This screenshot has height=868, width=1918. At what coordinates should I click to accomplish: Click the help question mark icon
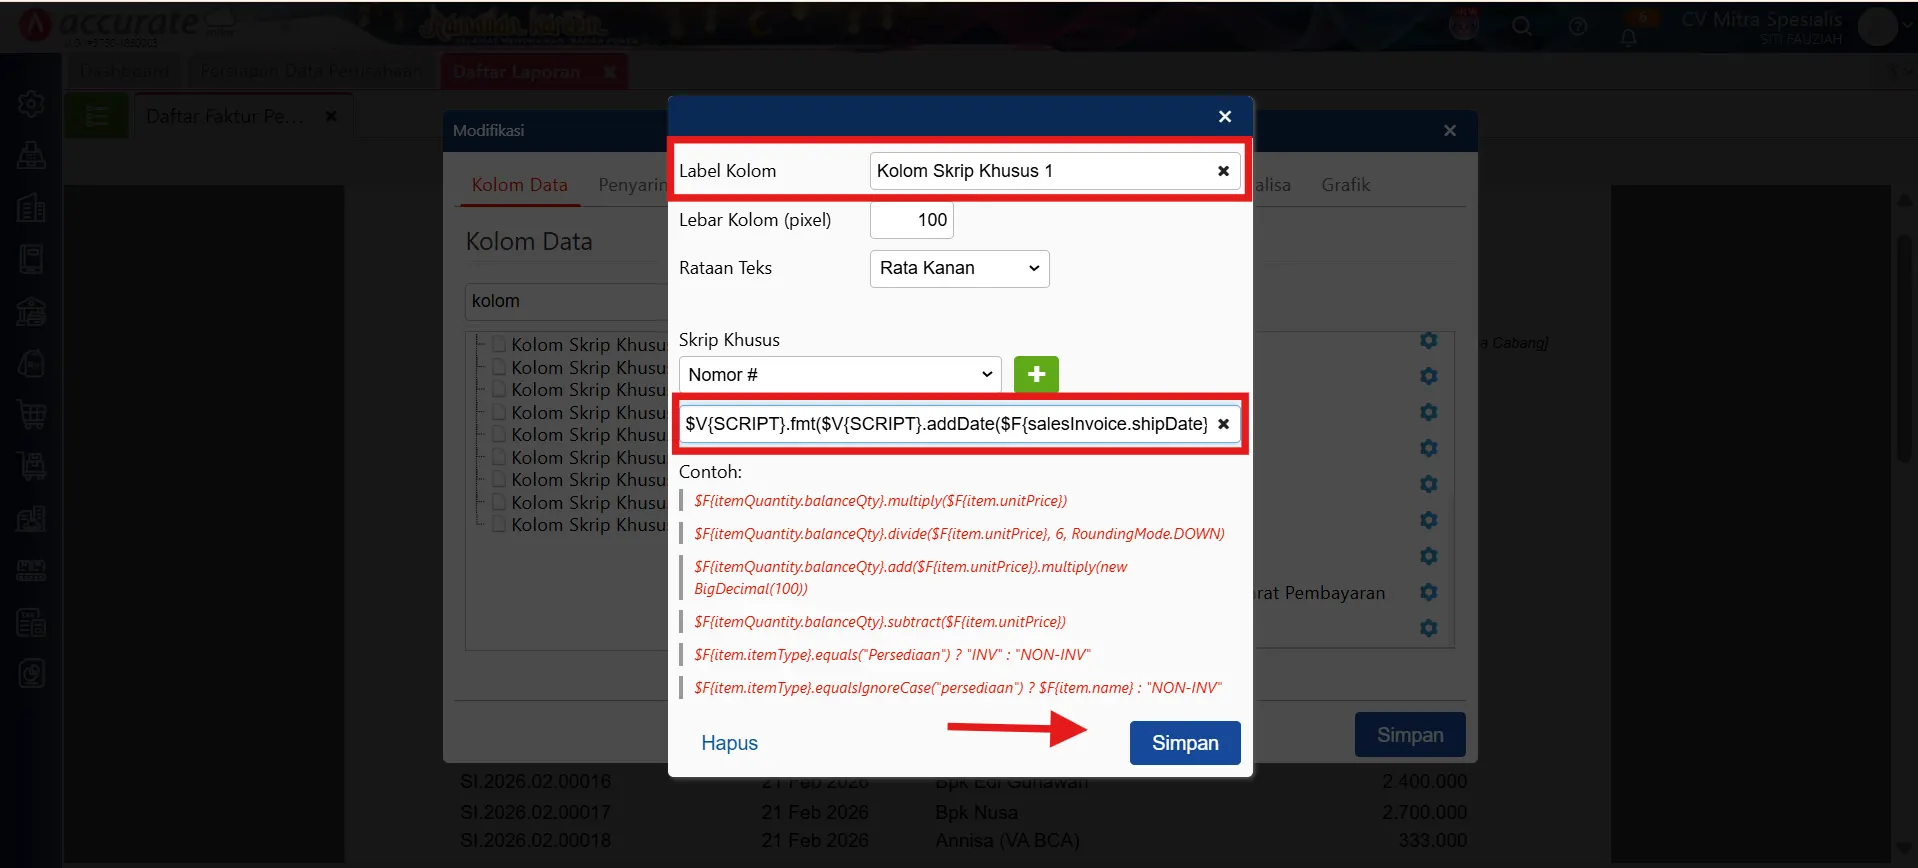(1578, 27)
